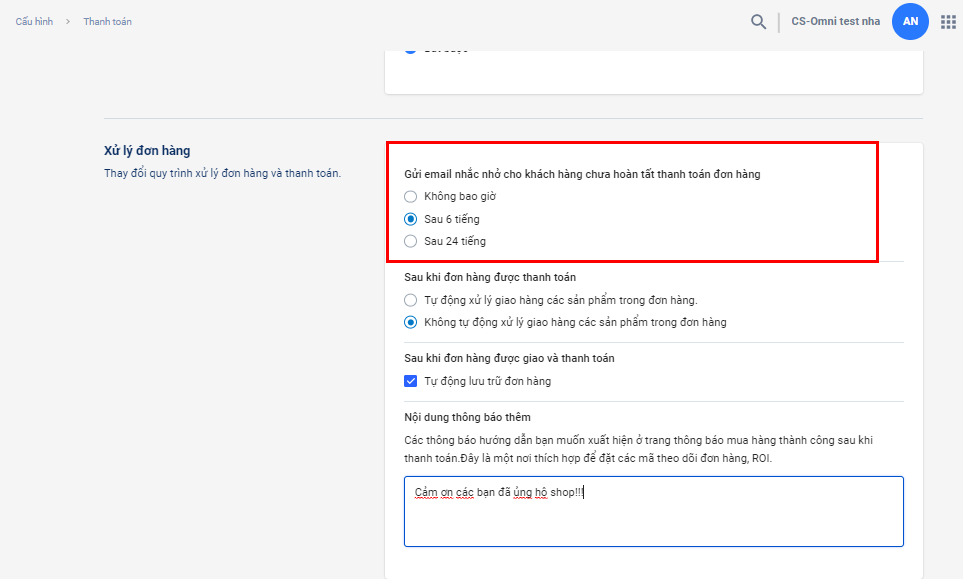Toggle the Tự động lưu trữ đơn hàng checkbox

[411, 381]
